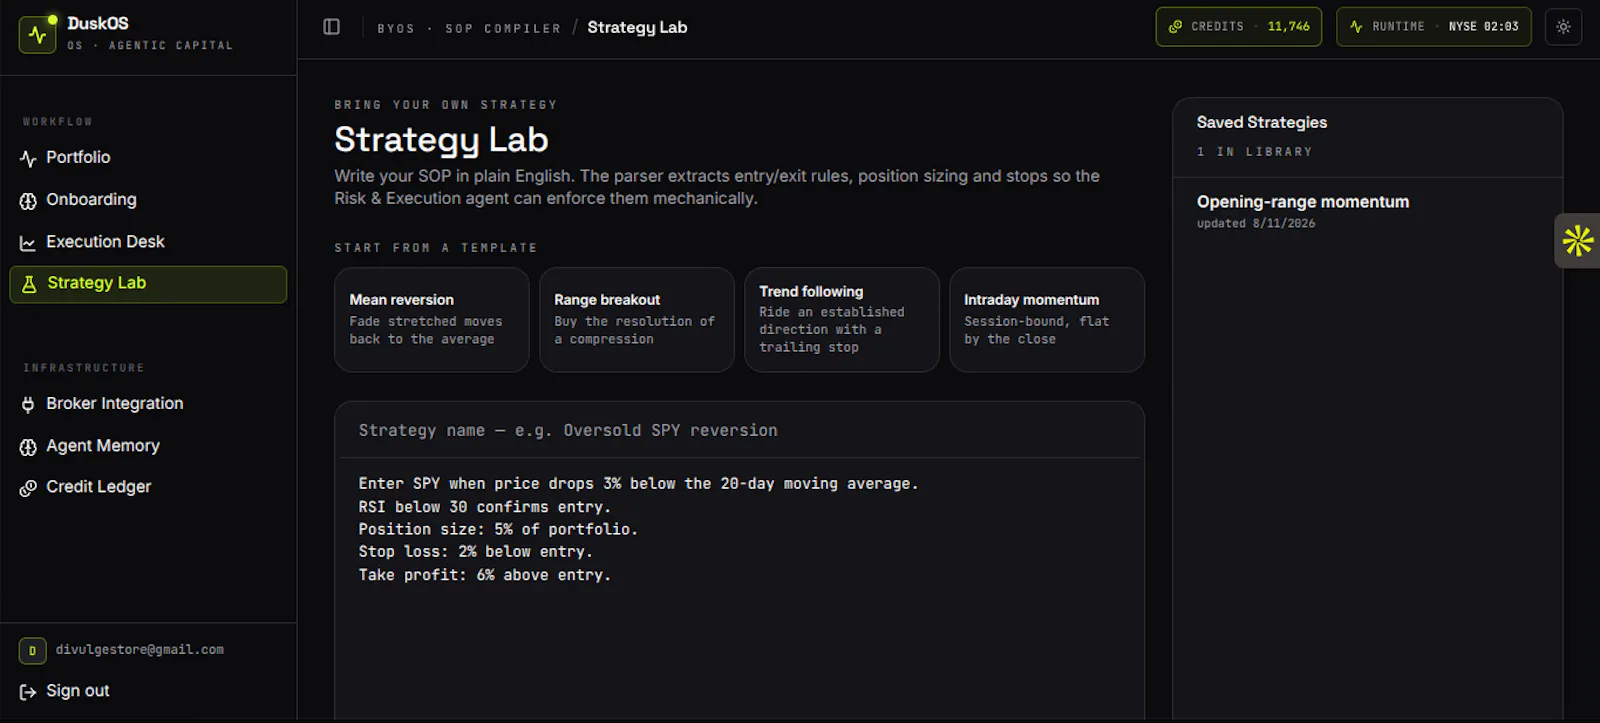Open the Credits 11,746 badge
Viewport: 1600px width, 723px height.
click(1239, 27)
